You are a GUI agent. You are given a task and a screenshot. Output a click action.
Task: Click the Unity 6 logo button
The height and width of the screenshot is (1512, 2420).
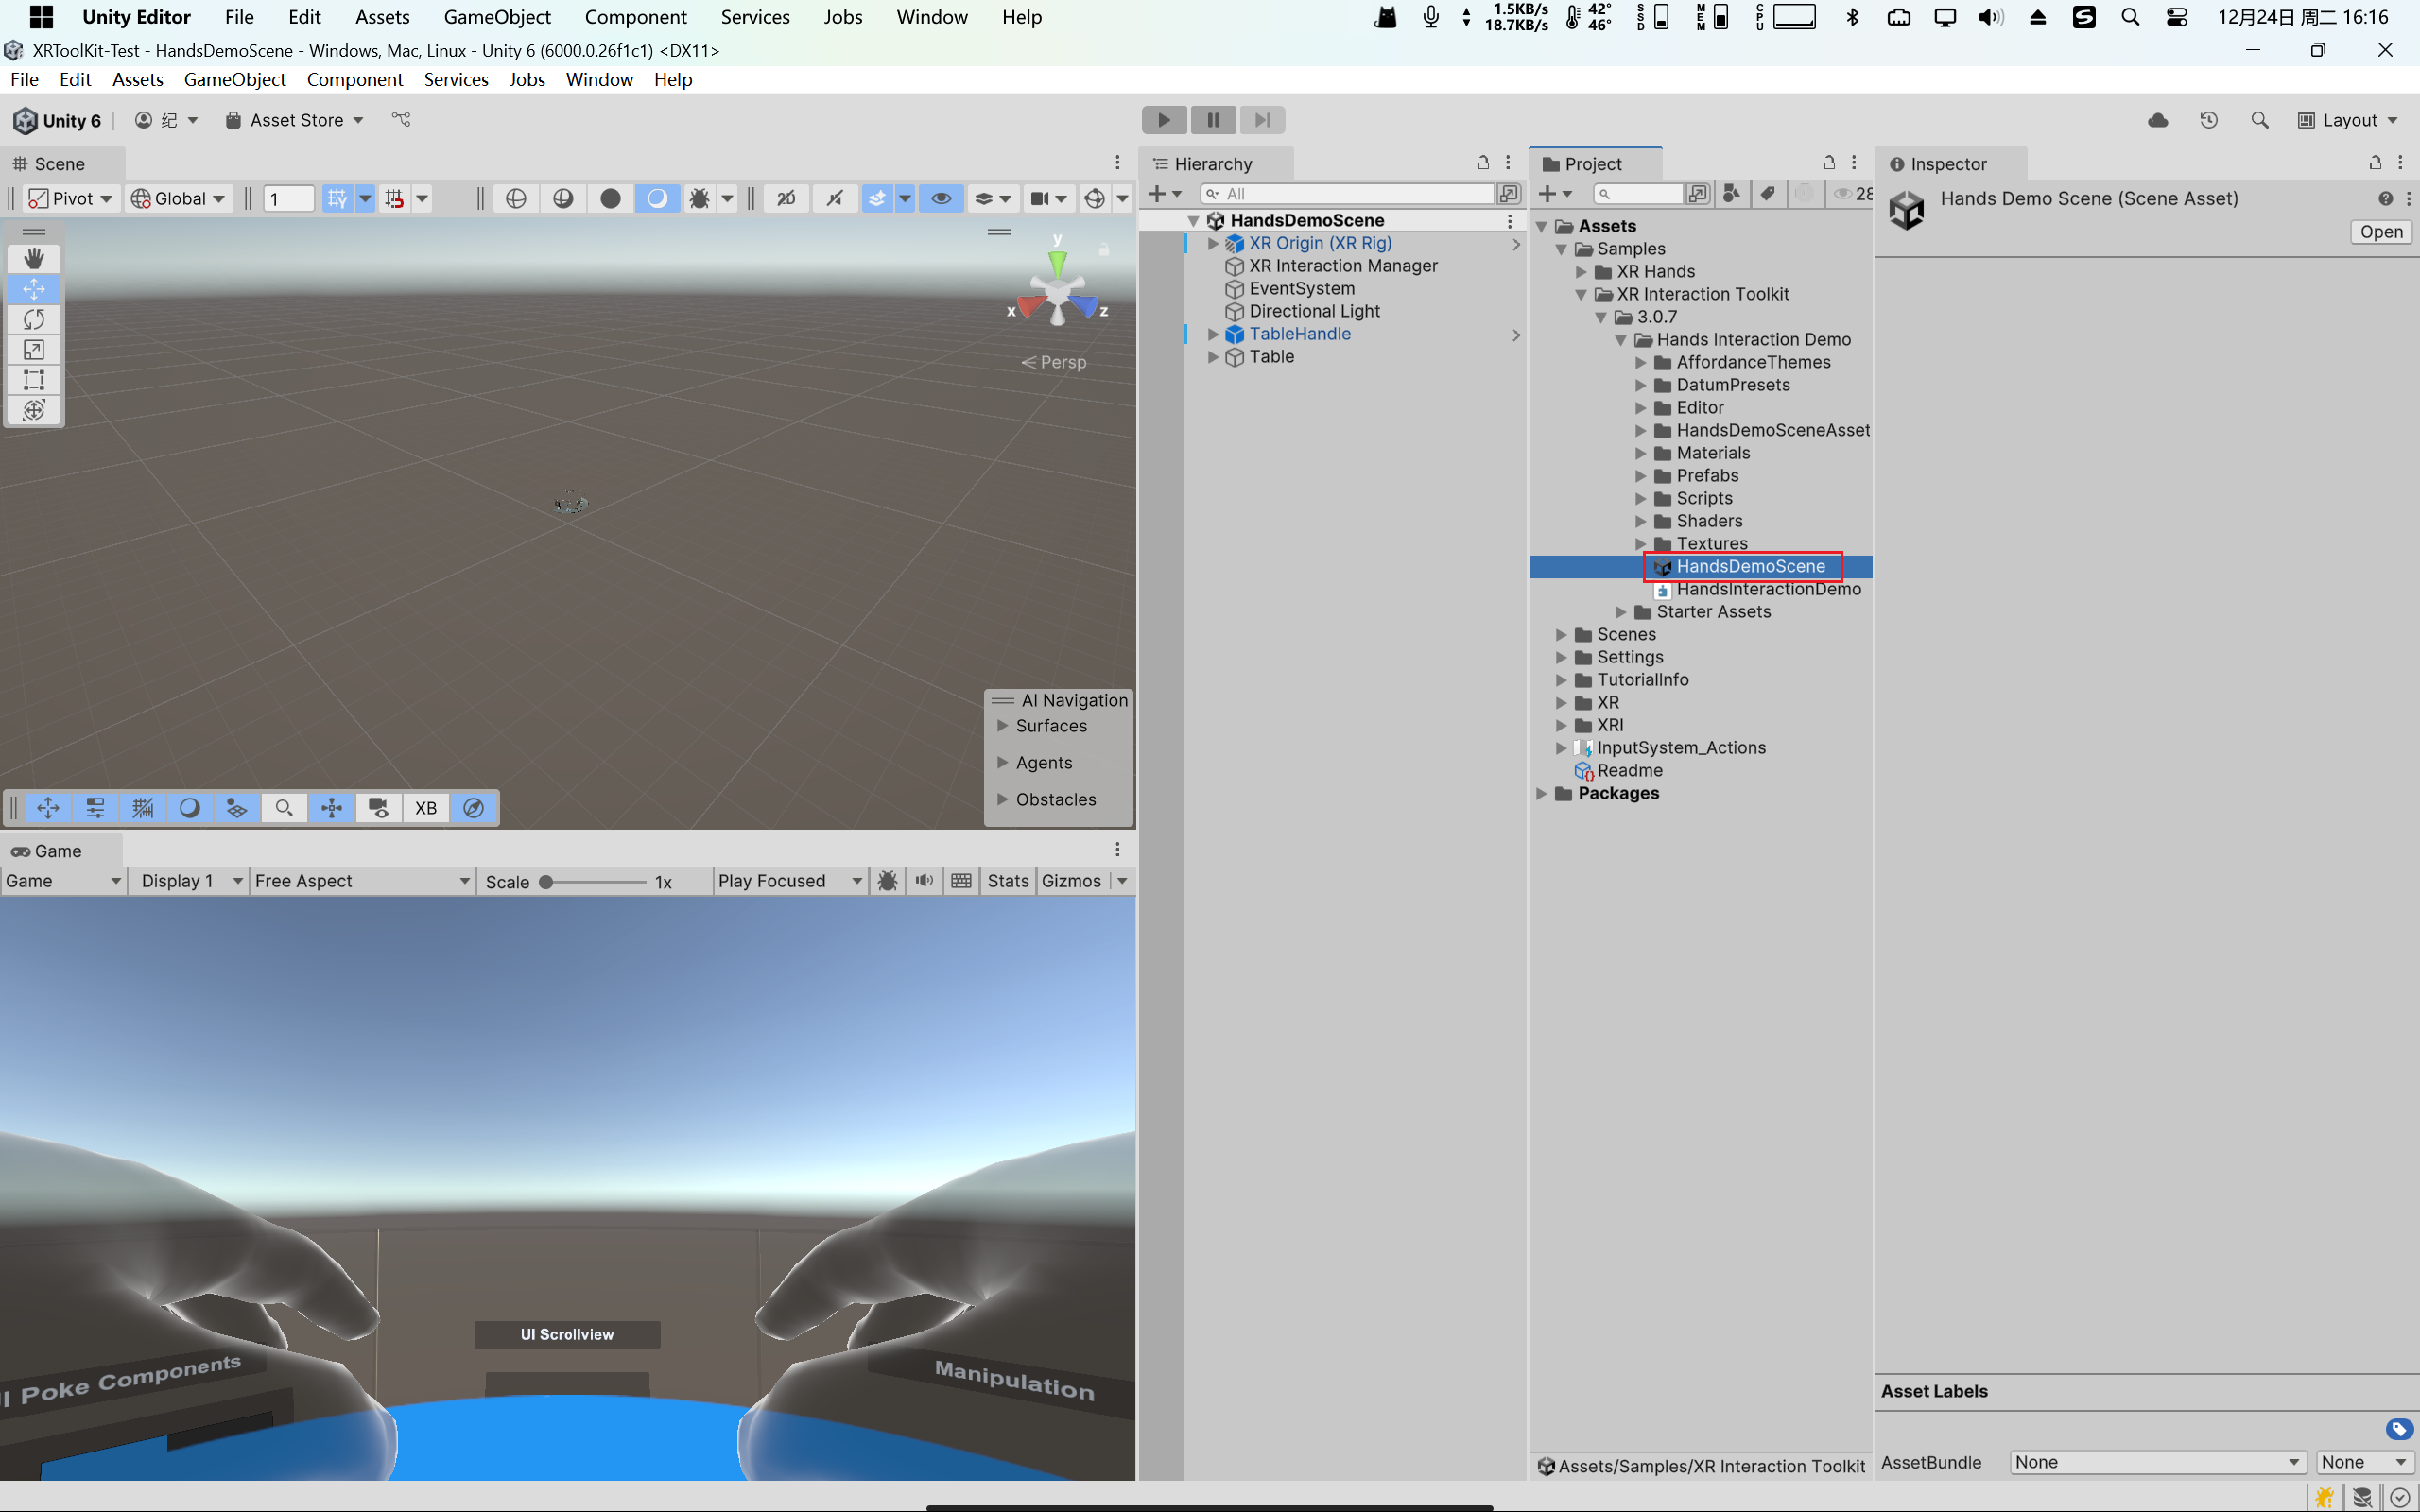[x=57, y=120]
